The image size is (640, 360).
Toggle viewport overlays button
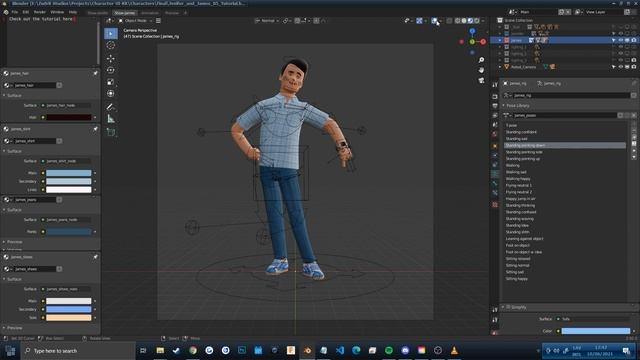434,20
